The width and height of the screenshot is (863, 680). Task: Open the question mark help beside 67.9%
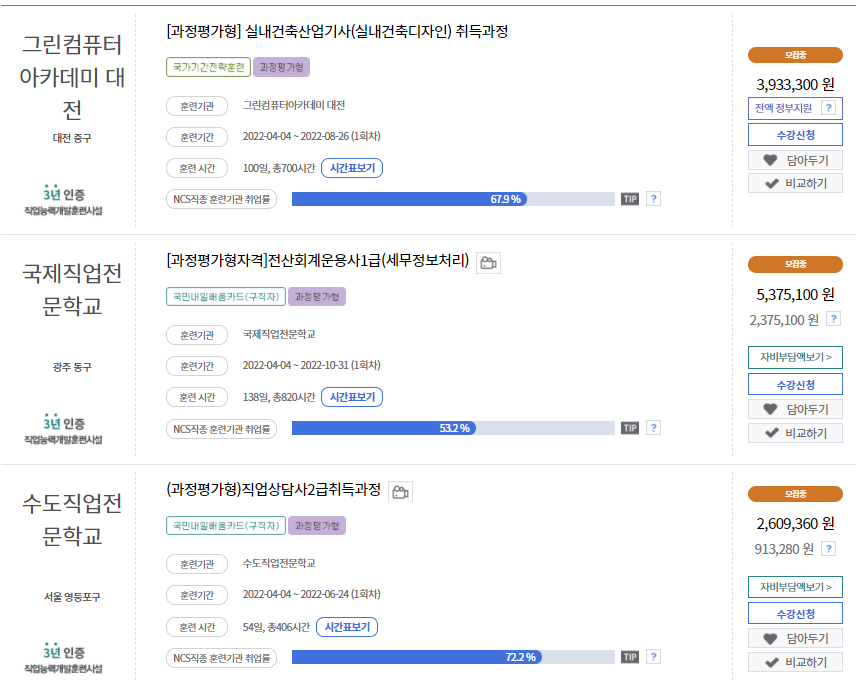[653, 200]
